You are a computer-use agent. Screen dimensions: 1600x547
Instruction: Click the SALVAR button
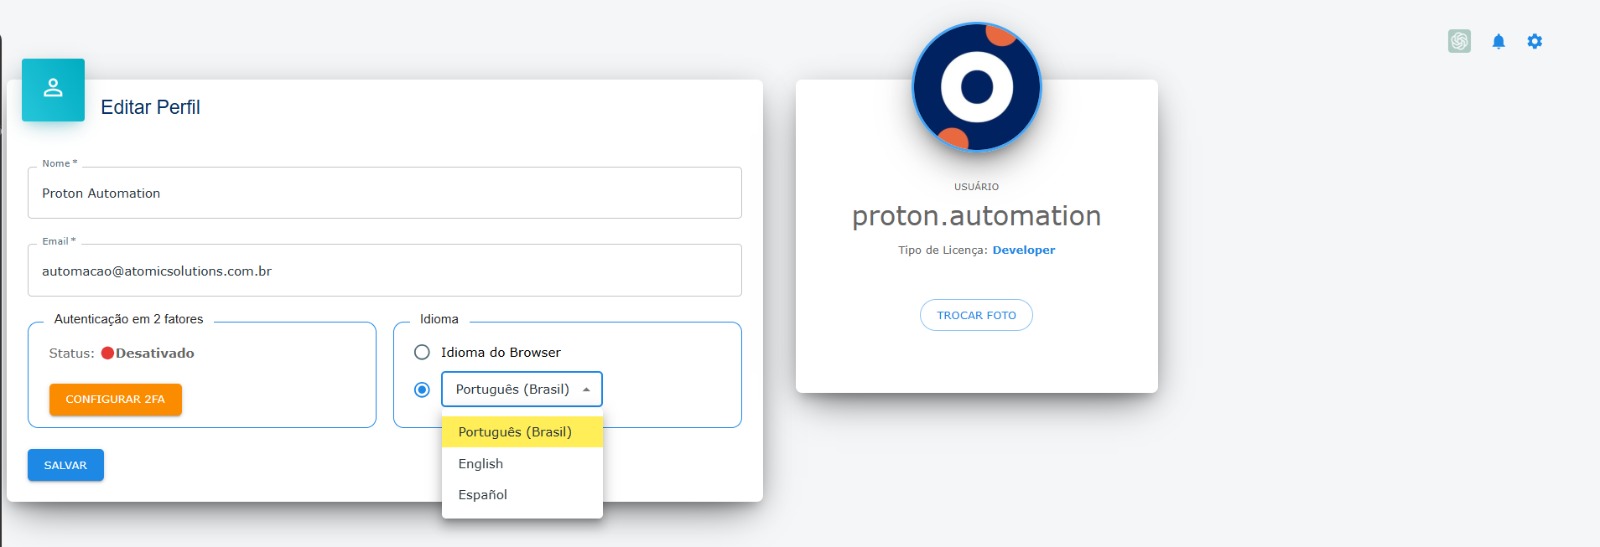click(x=65, y=465)
